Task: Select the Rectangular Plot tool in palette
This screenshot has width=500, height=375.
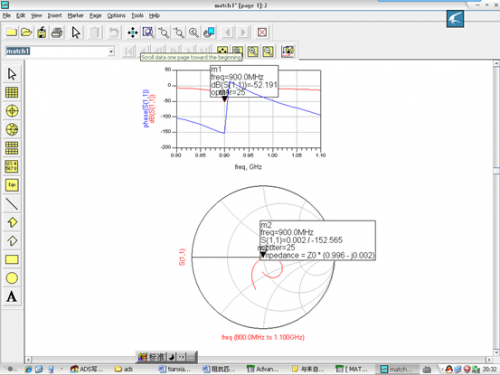Action: (x=12, y=92)
